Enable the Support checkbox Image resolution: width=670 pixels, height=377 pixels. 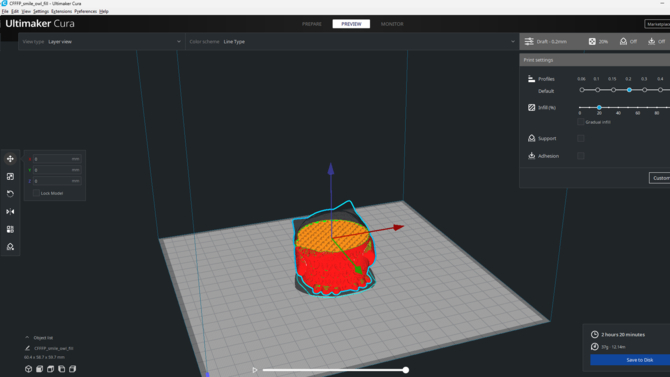(x=581, y=138)
